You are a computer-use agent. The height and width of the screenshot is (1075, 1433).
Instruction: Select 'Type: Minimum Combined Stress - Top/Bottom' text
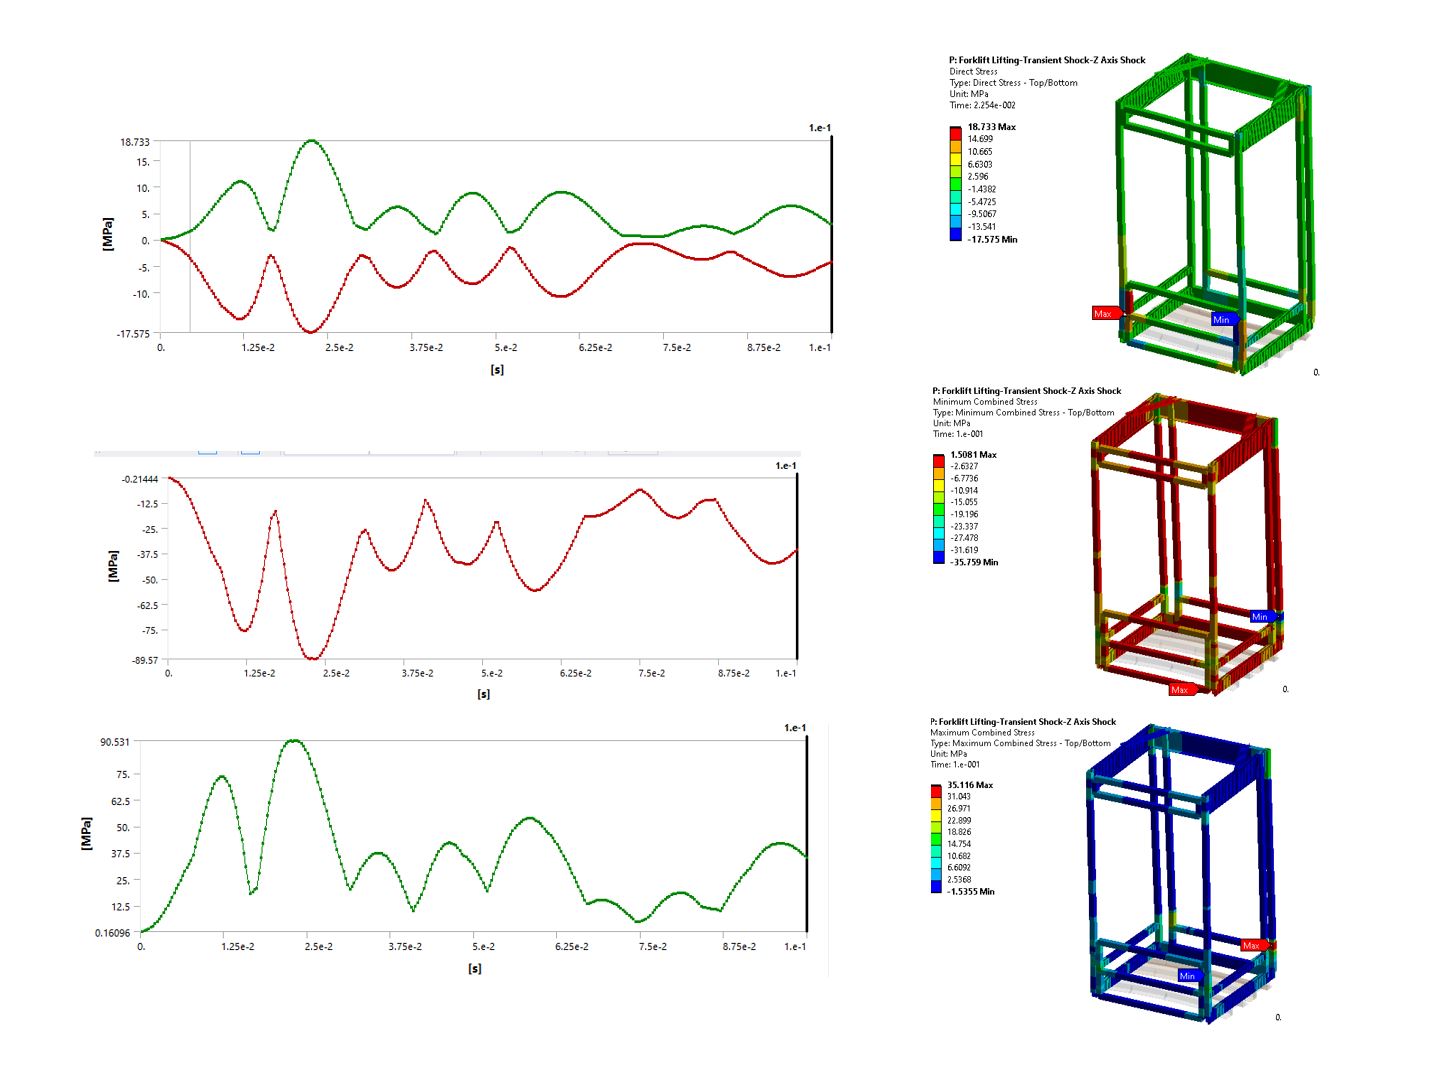[x=1023, y=412]
